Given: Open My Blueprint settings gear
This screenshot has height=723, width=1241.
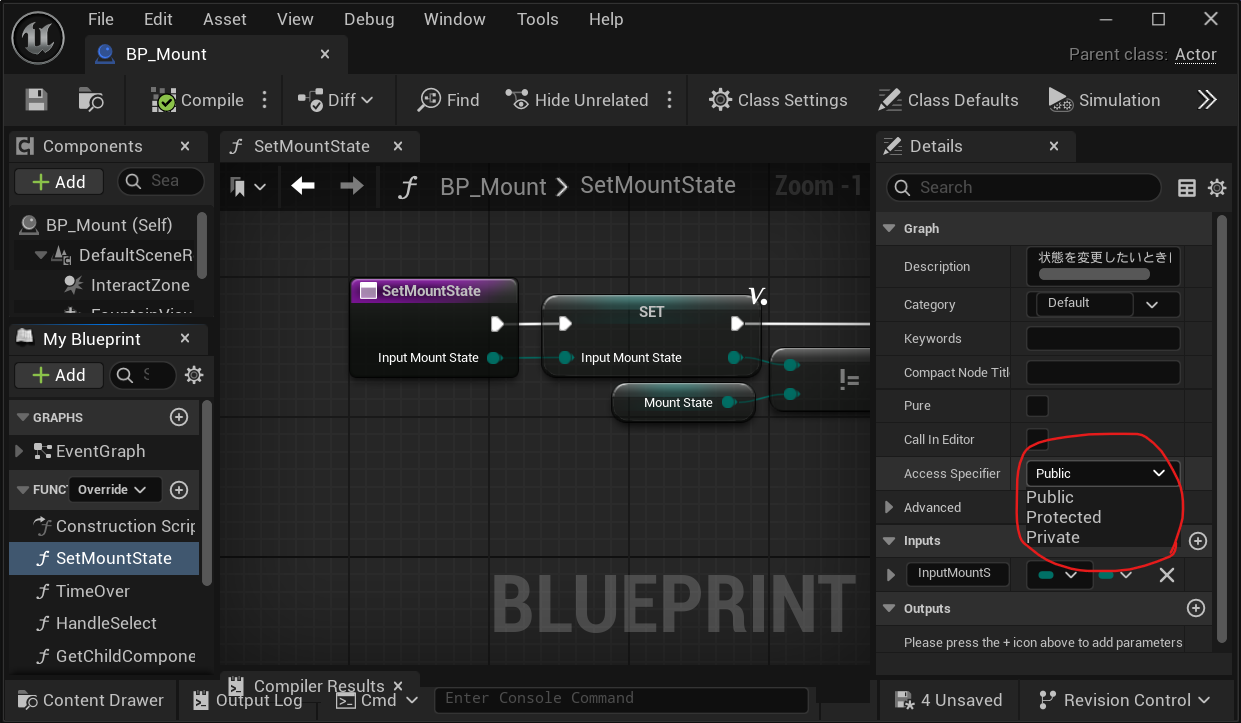Looking at the screenshot, I should click(x=194, y=375).
